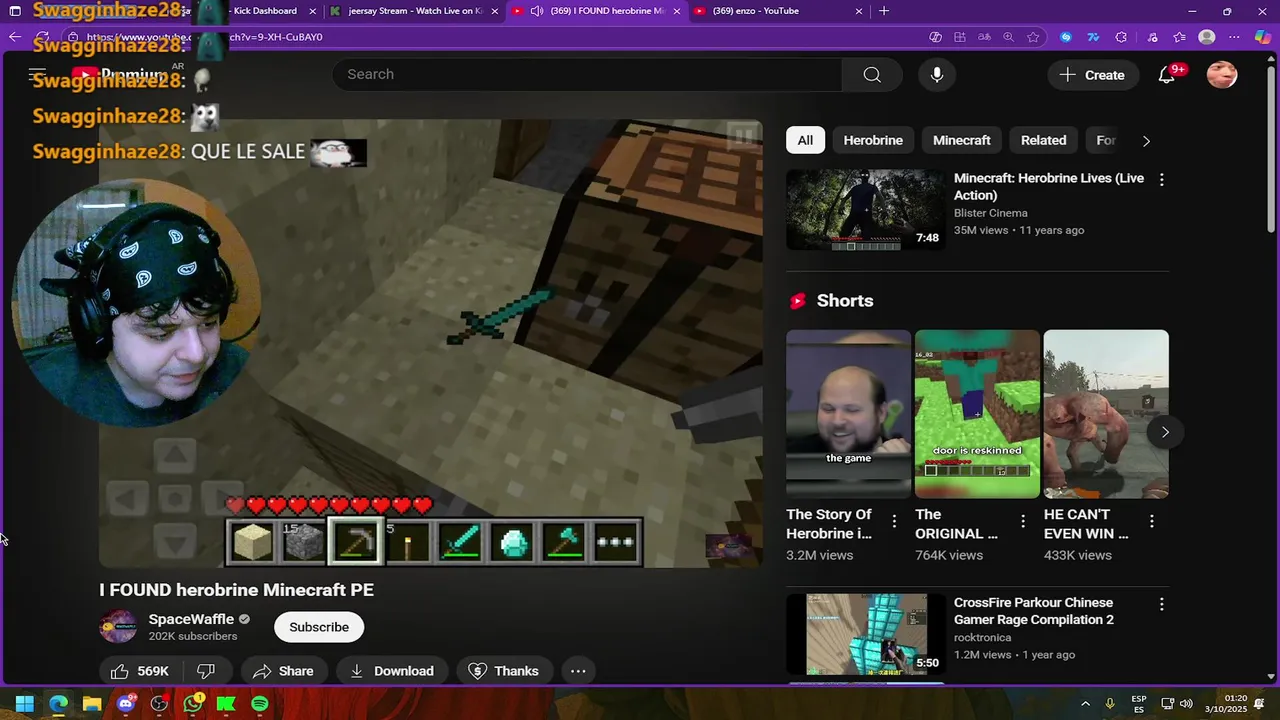Switch to the enzo - YouTube tab
The width and height of the screenshot is (1280, 720).
778,11
